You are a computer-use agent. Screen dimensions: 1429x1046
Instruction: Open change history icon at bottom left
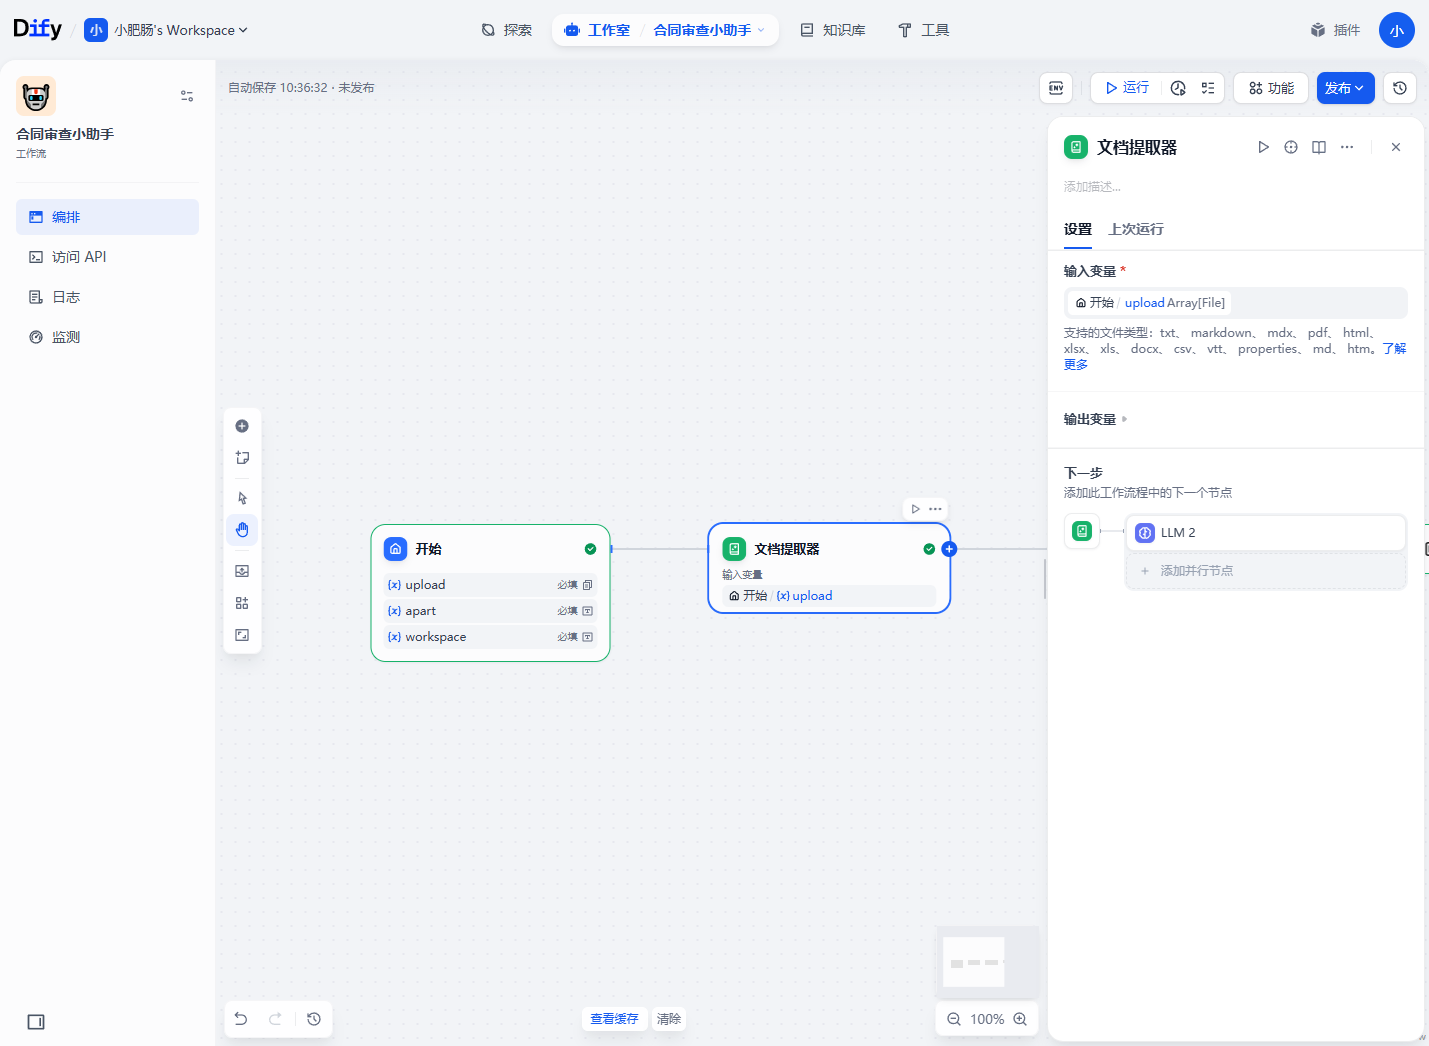click(314, 1019)
